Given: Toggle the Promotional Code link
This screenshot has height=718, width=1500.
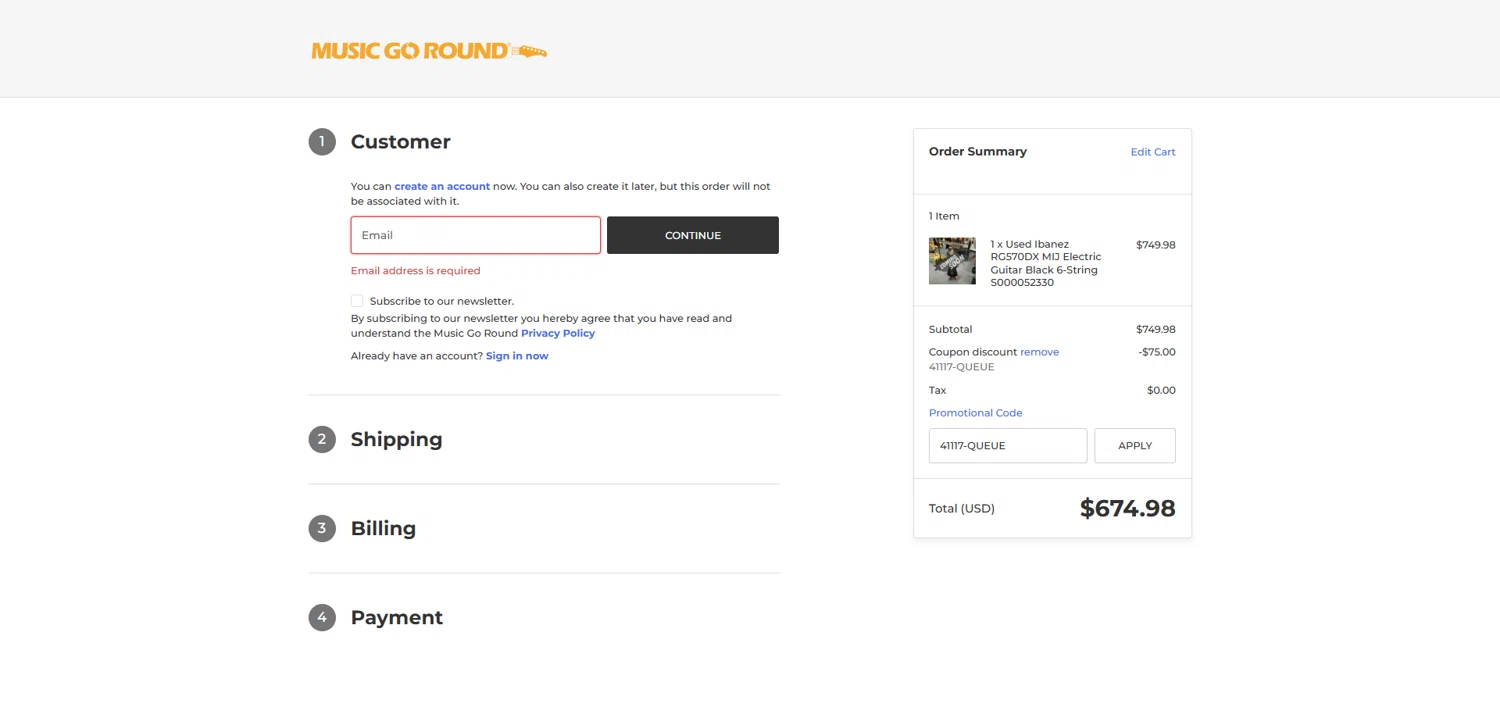Looking at the screenshot, I should [x=975, y=413].
